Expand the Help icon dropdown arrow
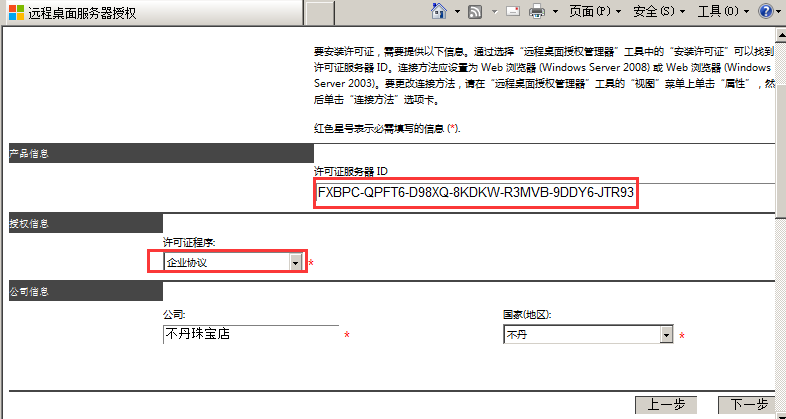This screenshot has width=786, height=419. pyautogui.click(x=780, y=12)
